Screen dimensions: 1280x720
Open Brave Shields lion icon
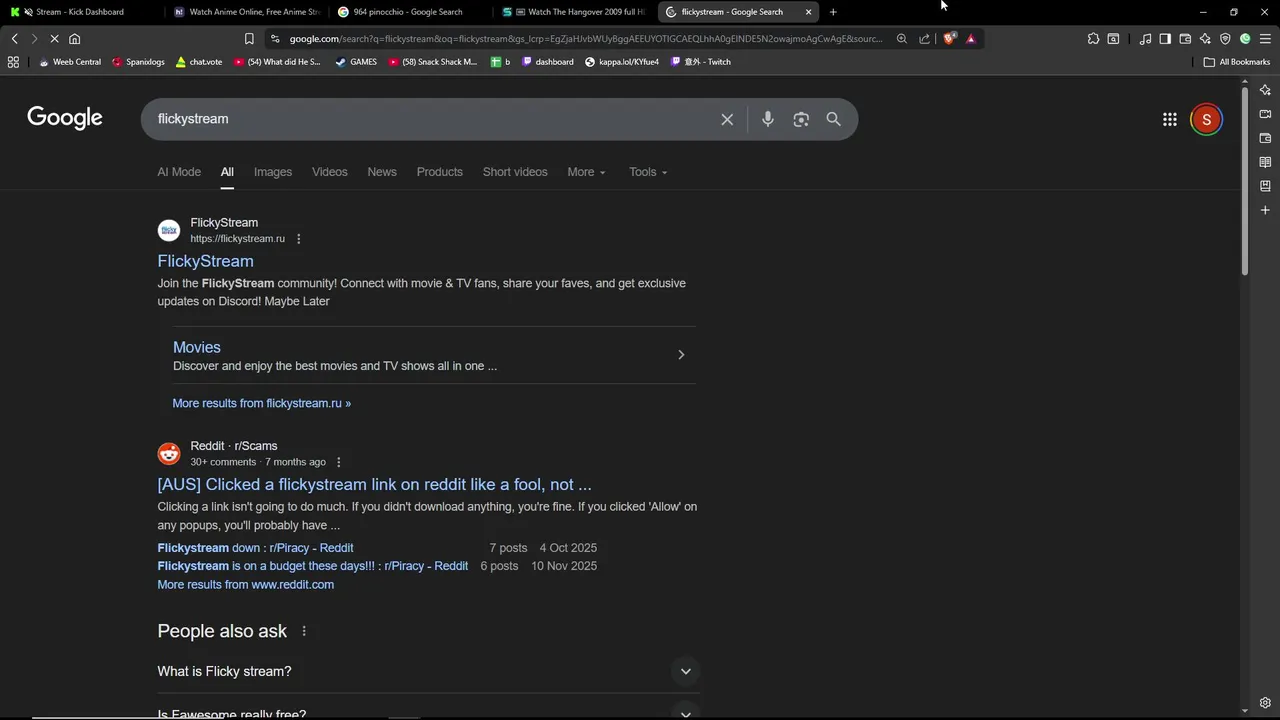(x=949, y=39)
